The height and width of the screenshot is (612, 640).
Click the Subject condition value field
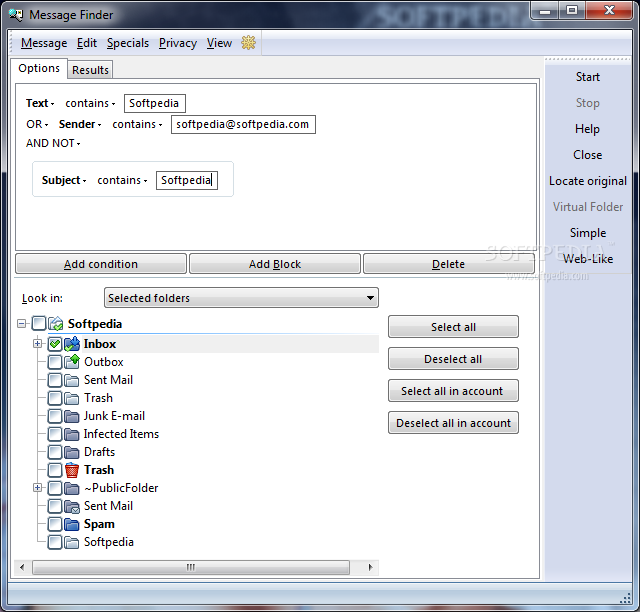(x=187, y=180)
